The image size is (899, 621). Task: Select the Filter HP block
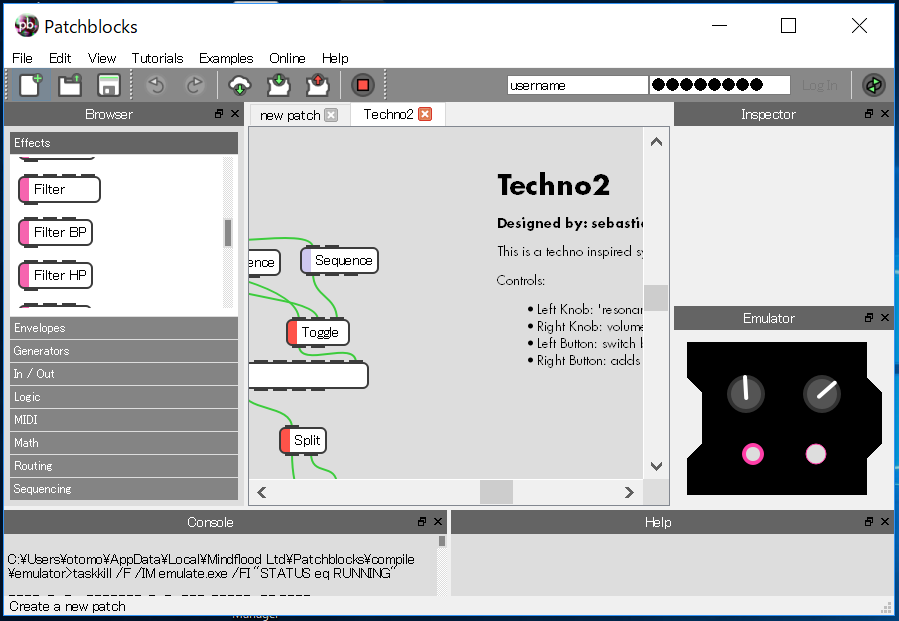(x=56, y=275)
